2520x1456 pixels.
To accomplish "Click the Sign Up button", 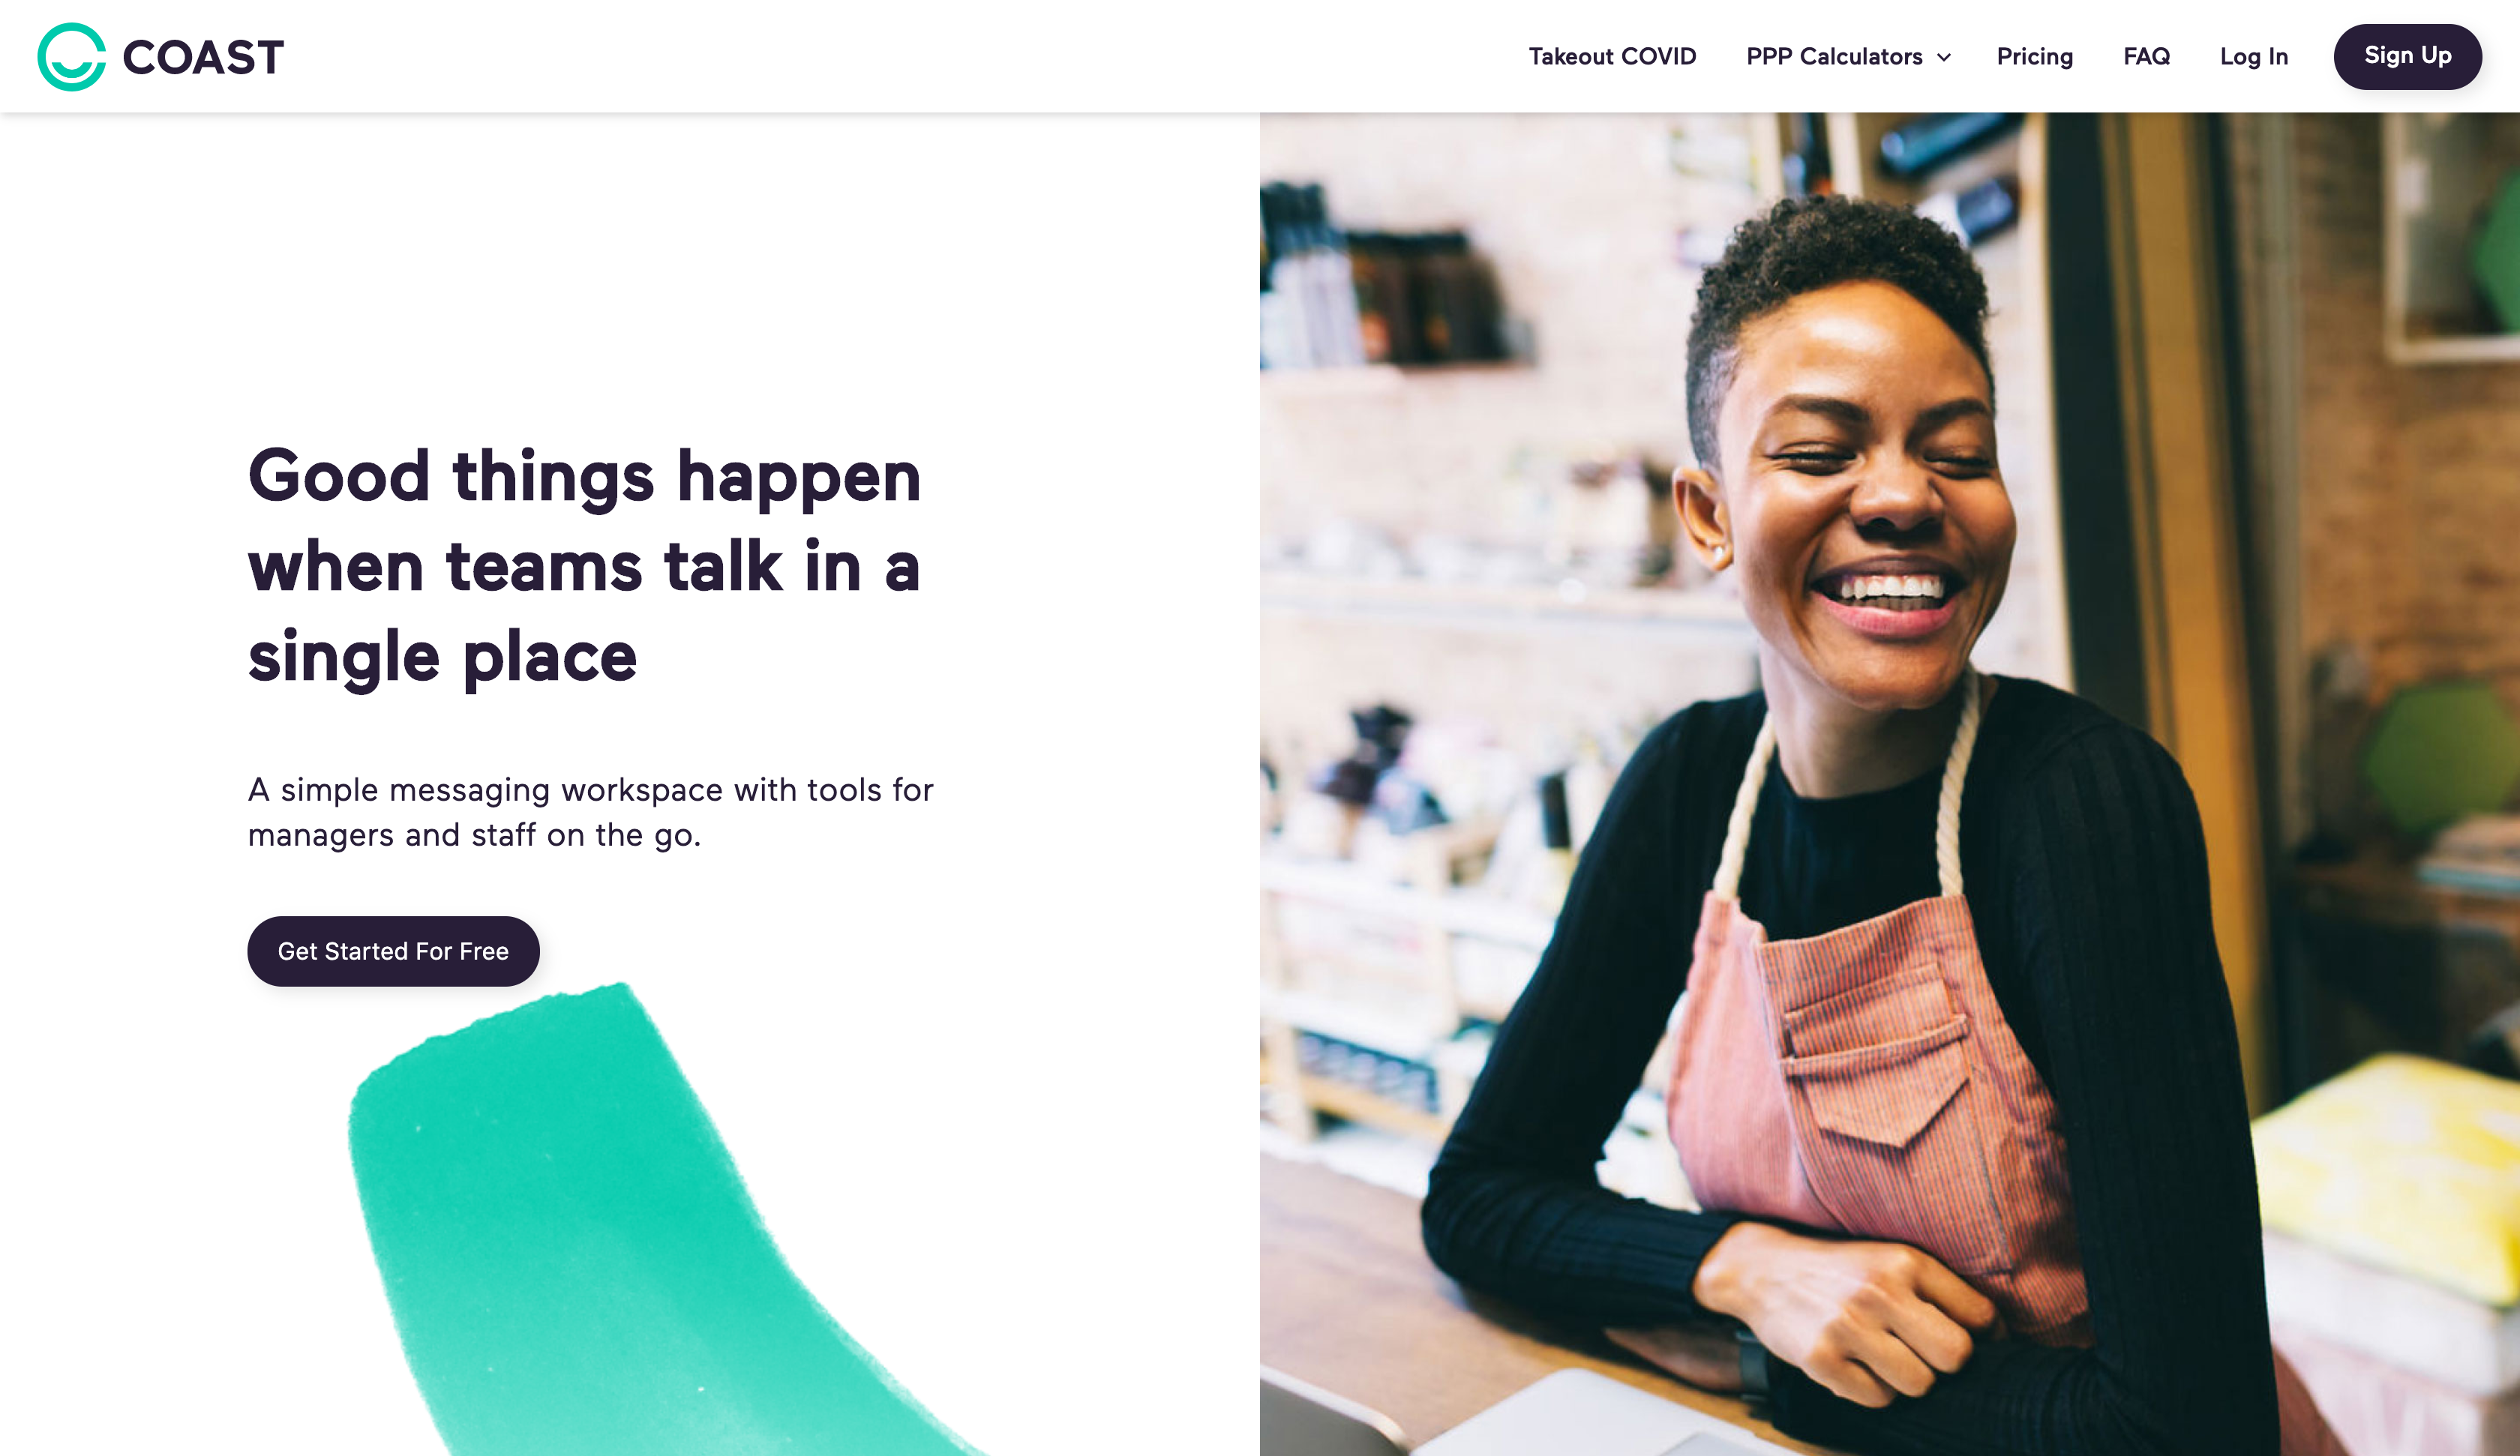I will [x=2407, y=56].
